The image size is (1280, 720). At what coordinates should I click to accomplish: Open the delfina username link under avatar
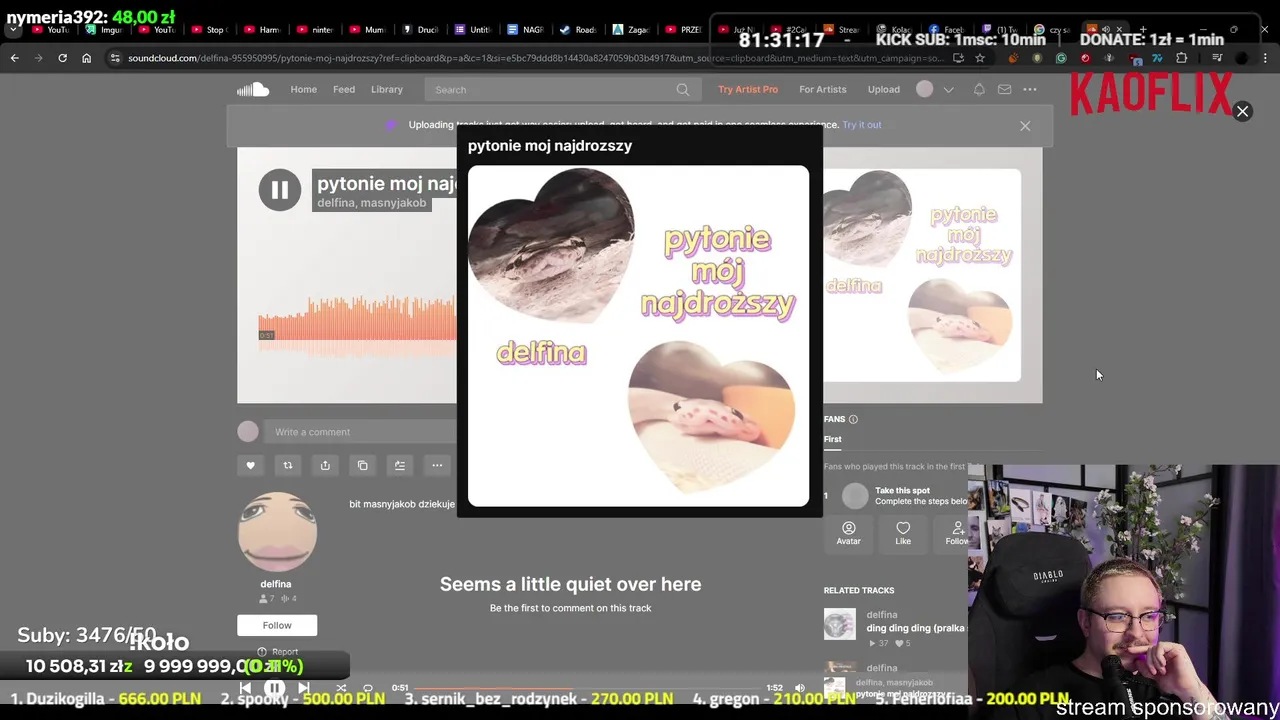(x=276, y=584)
